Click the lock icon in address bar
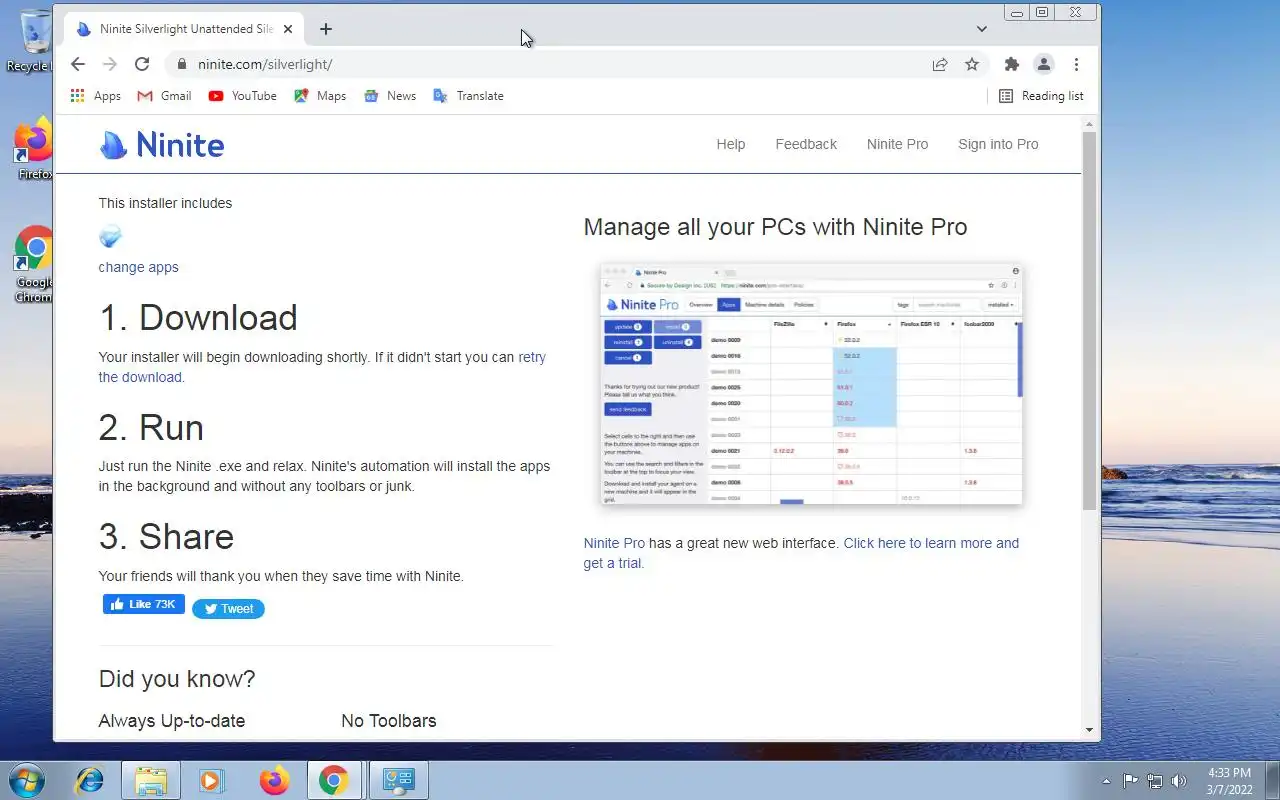Screen dimensions: 1280x800 pos(181,64)
